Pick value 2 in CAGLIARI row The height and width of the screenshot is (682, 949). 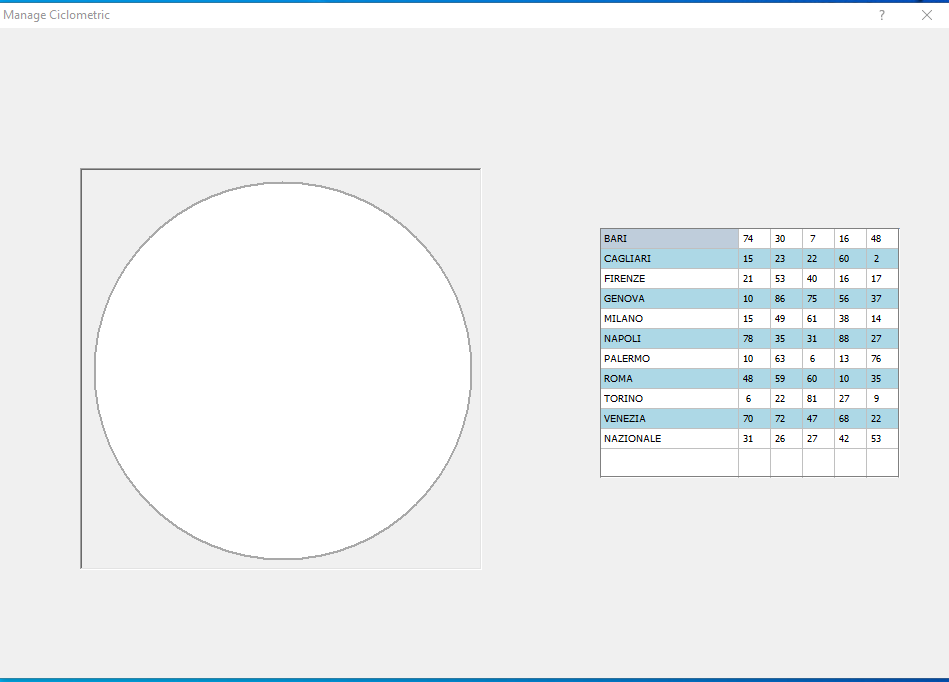(x=882, y=258)
